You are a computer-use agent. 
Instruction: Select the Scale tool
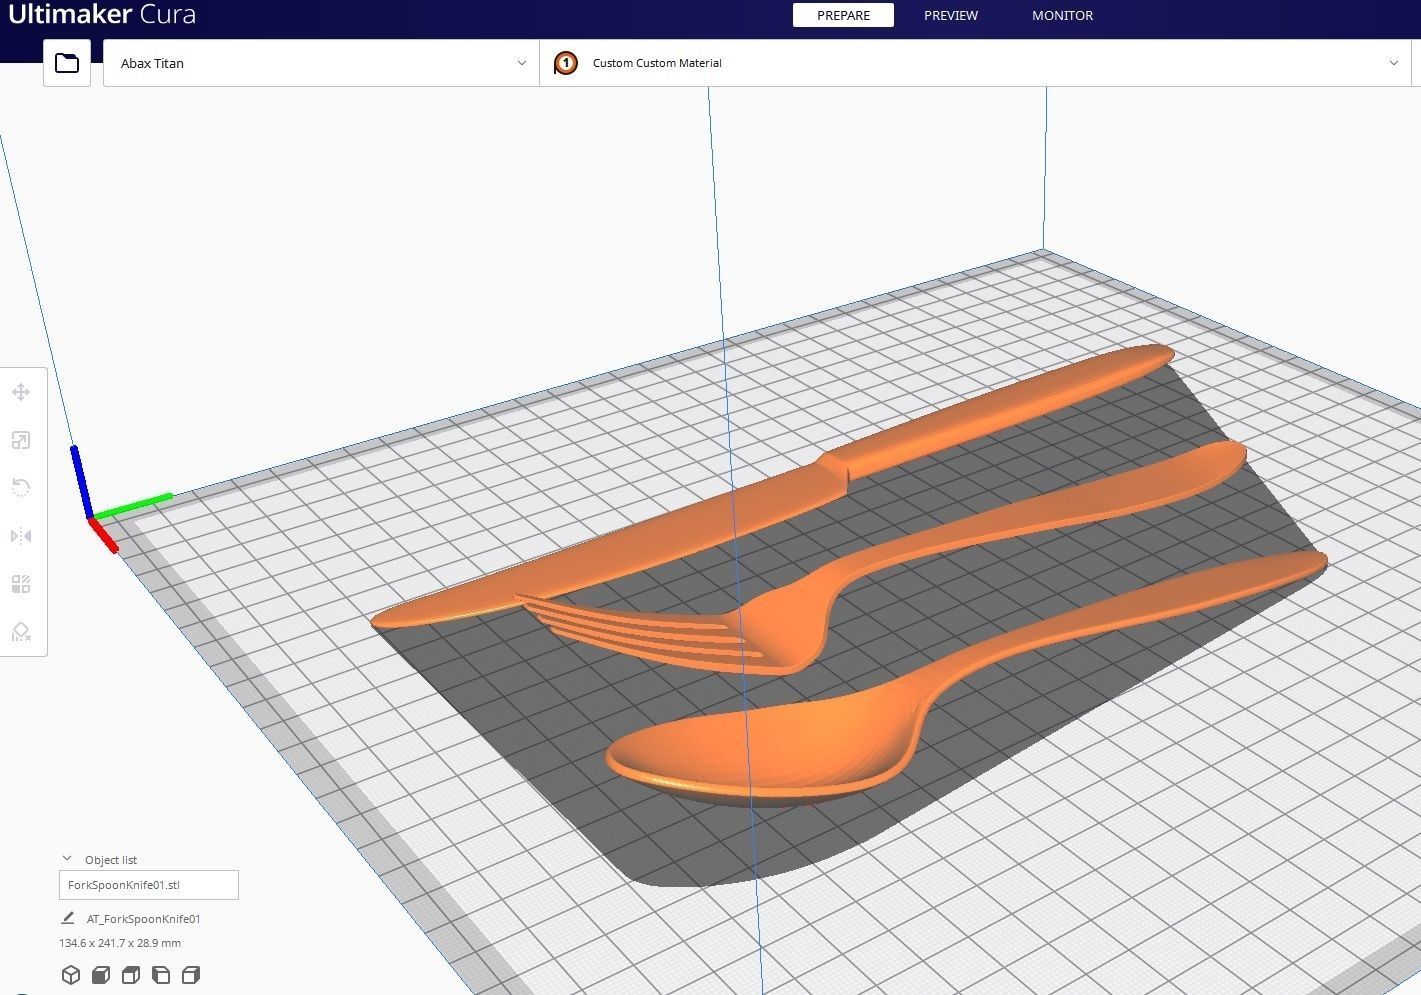coord(21,440)
